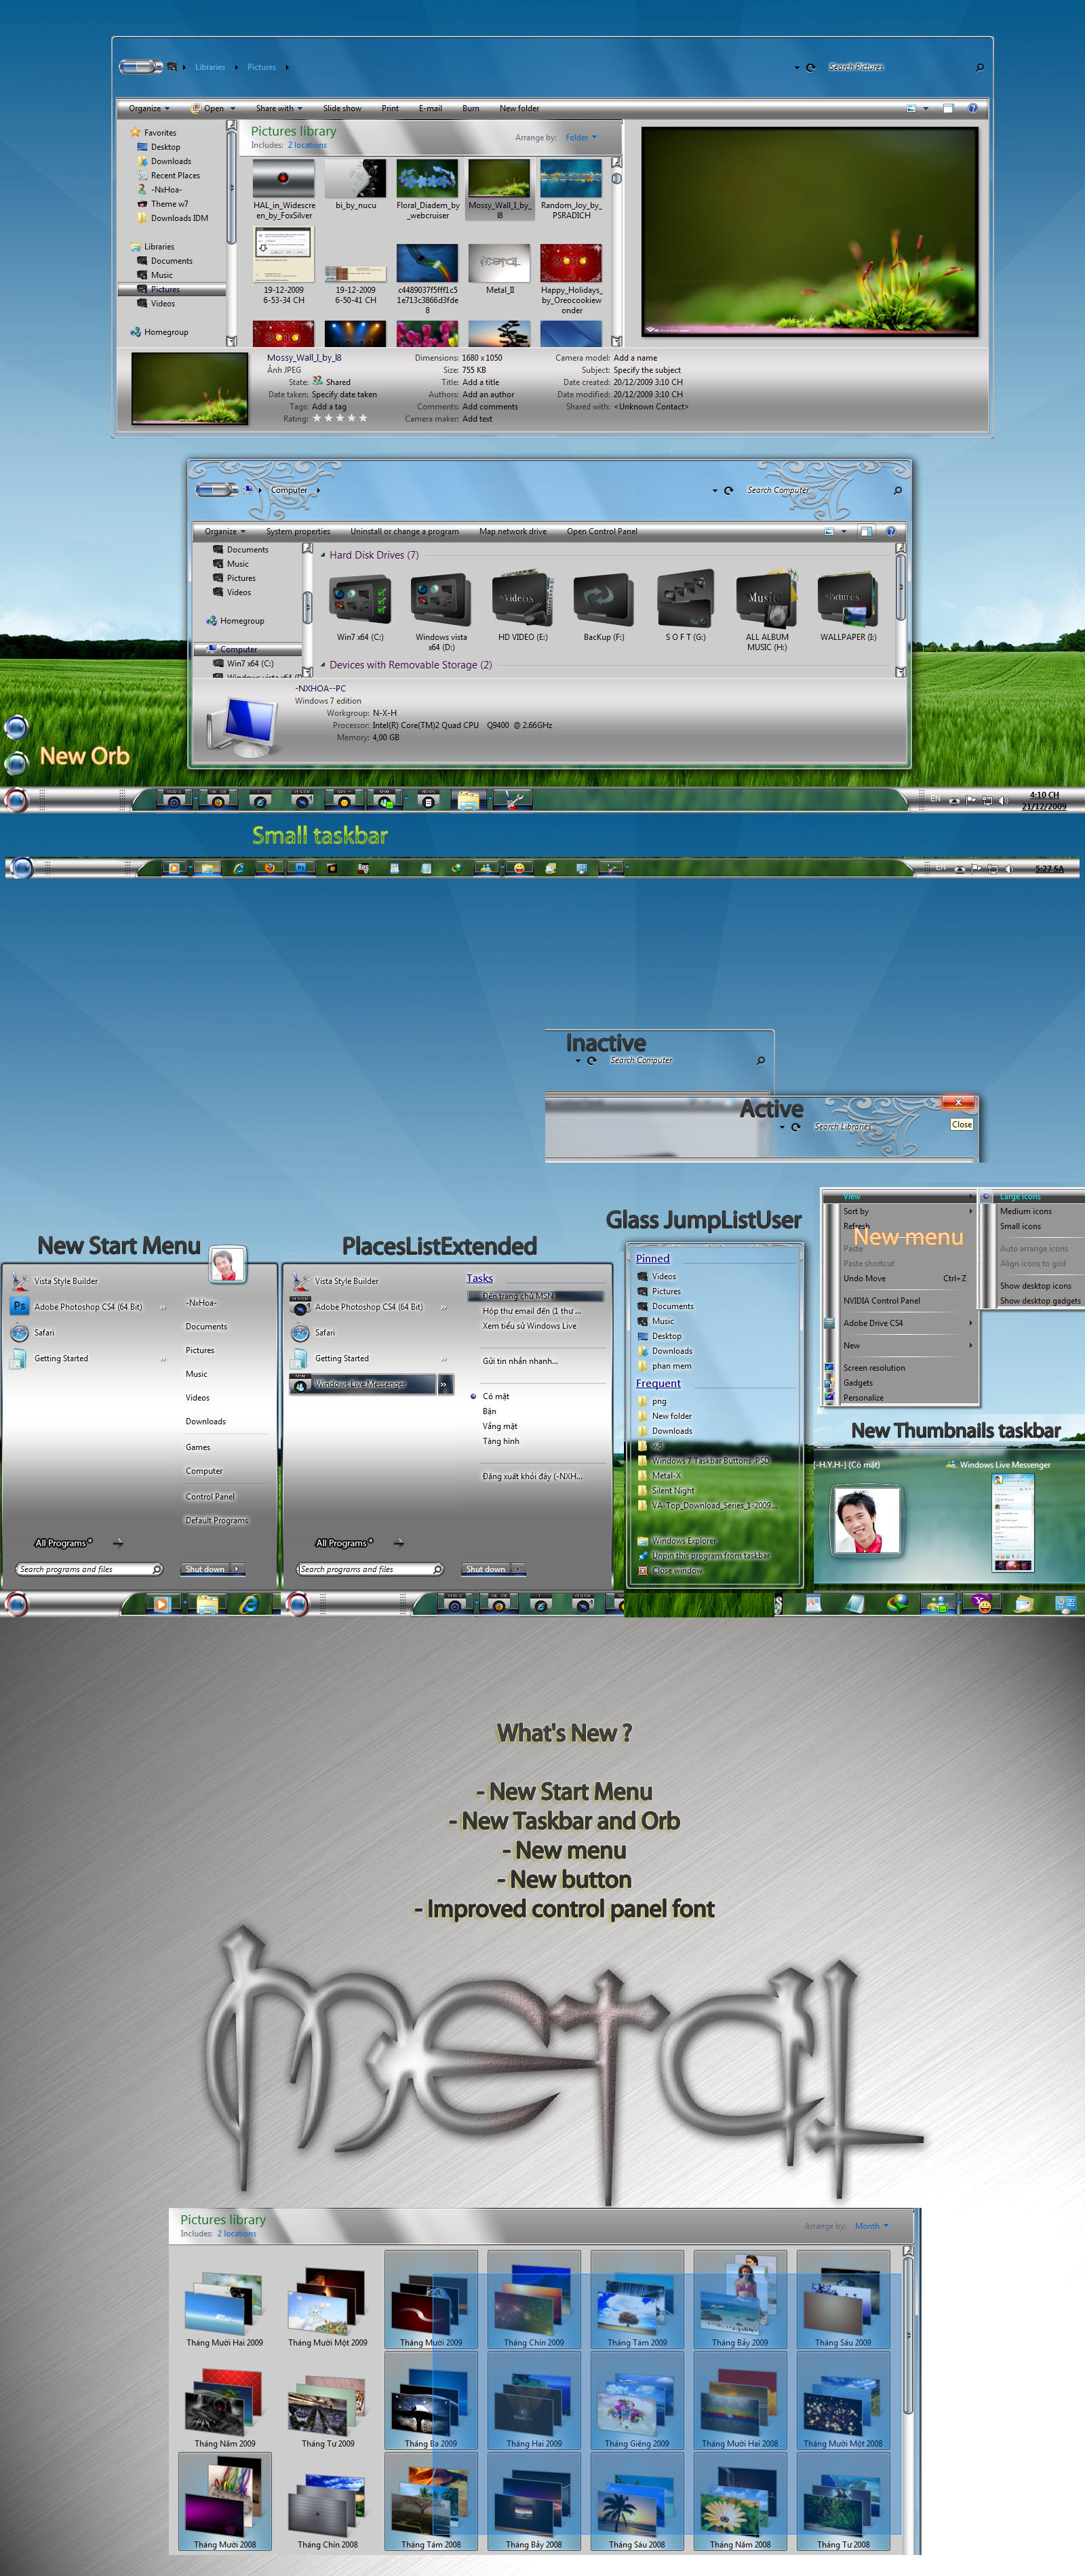Image resolution: width=1085 pixels, height=2576 pixels.
Task: Click Computer window navigation pane scrollbar
Action: [307, 611]
